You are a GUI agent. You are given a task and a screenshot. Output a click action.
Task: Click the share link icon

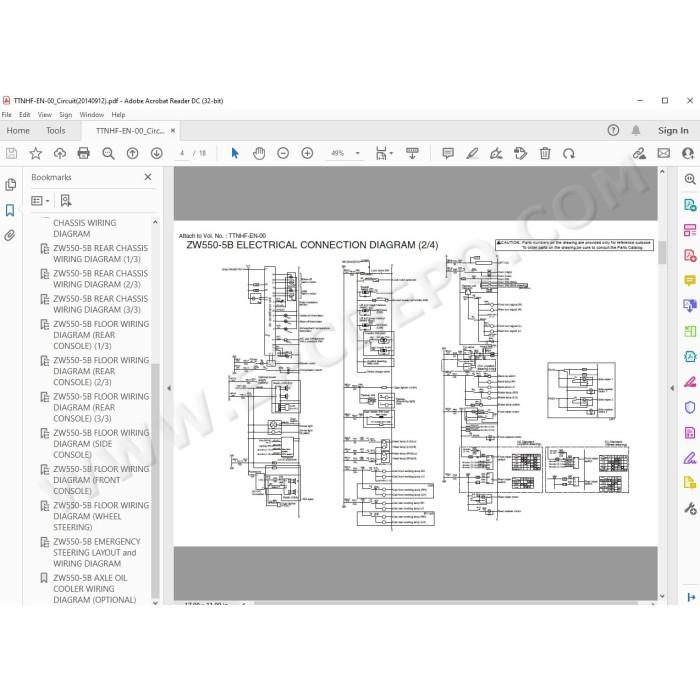click(x=639, y=154)
